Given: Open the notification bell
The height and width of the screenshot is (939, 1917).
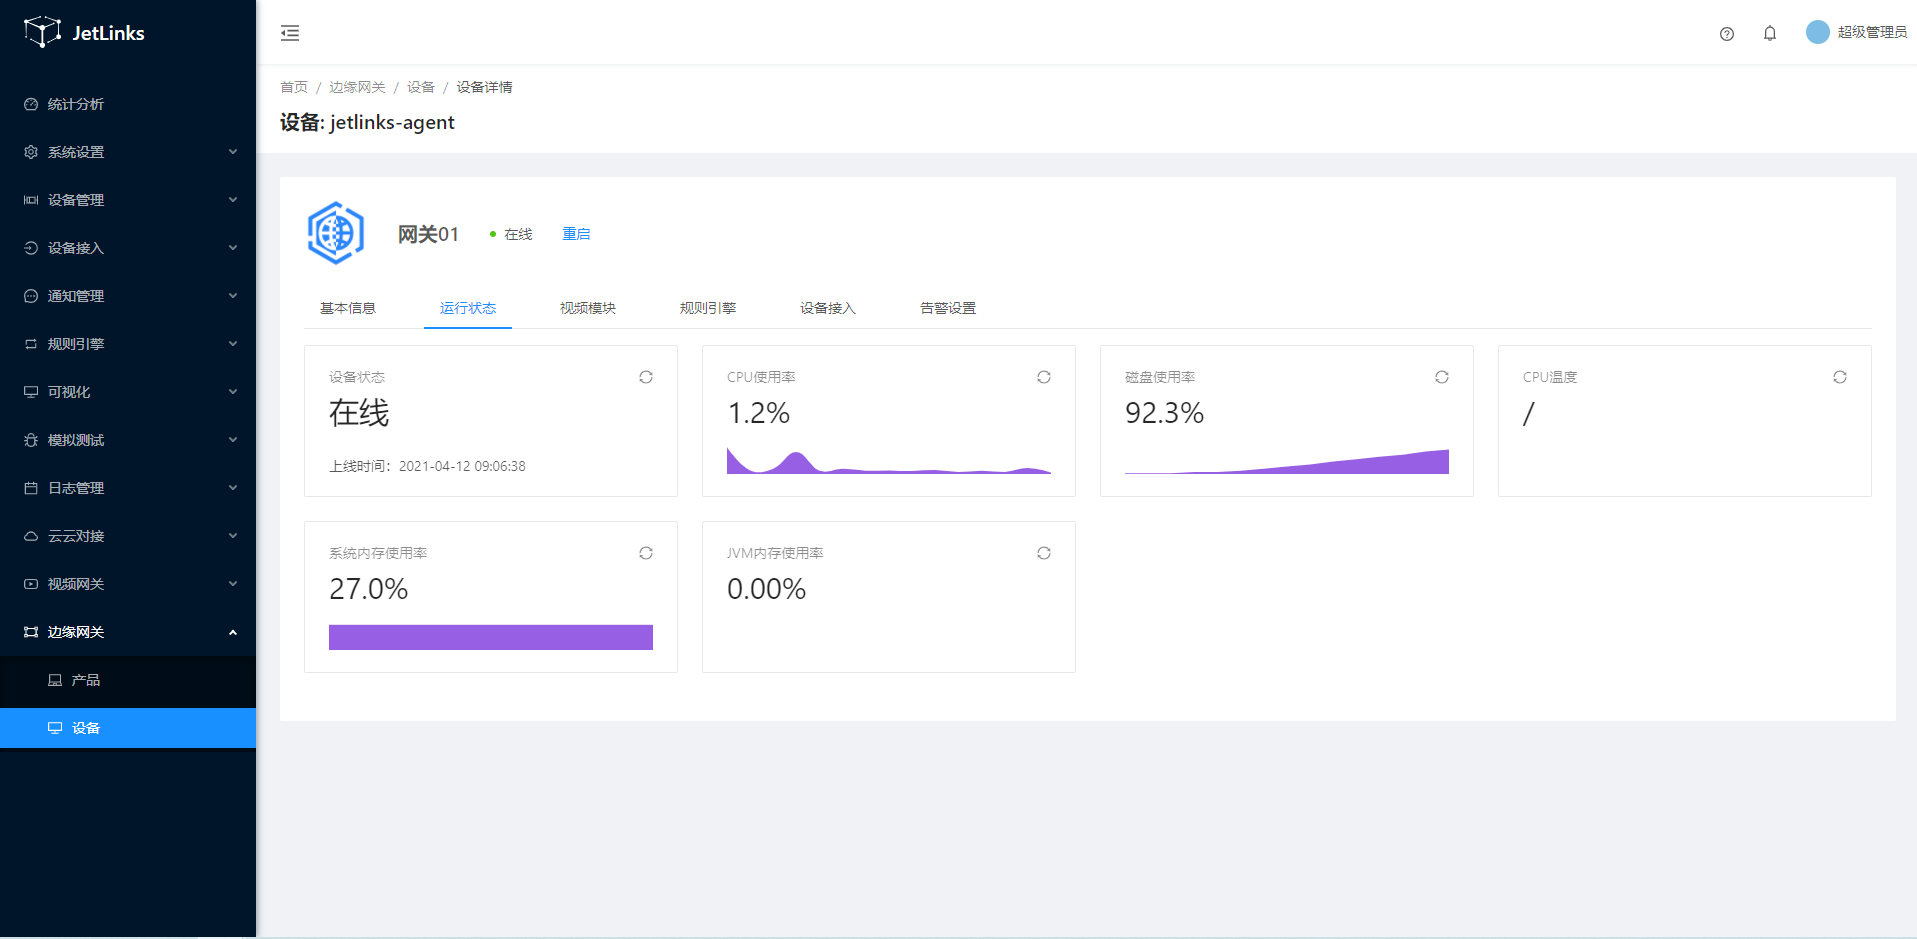Looking at the screenshot, I should 1769,34.
